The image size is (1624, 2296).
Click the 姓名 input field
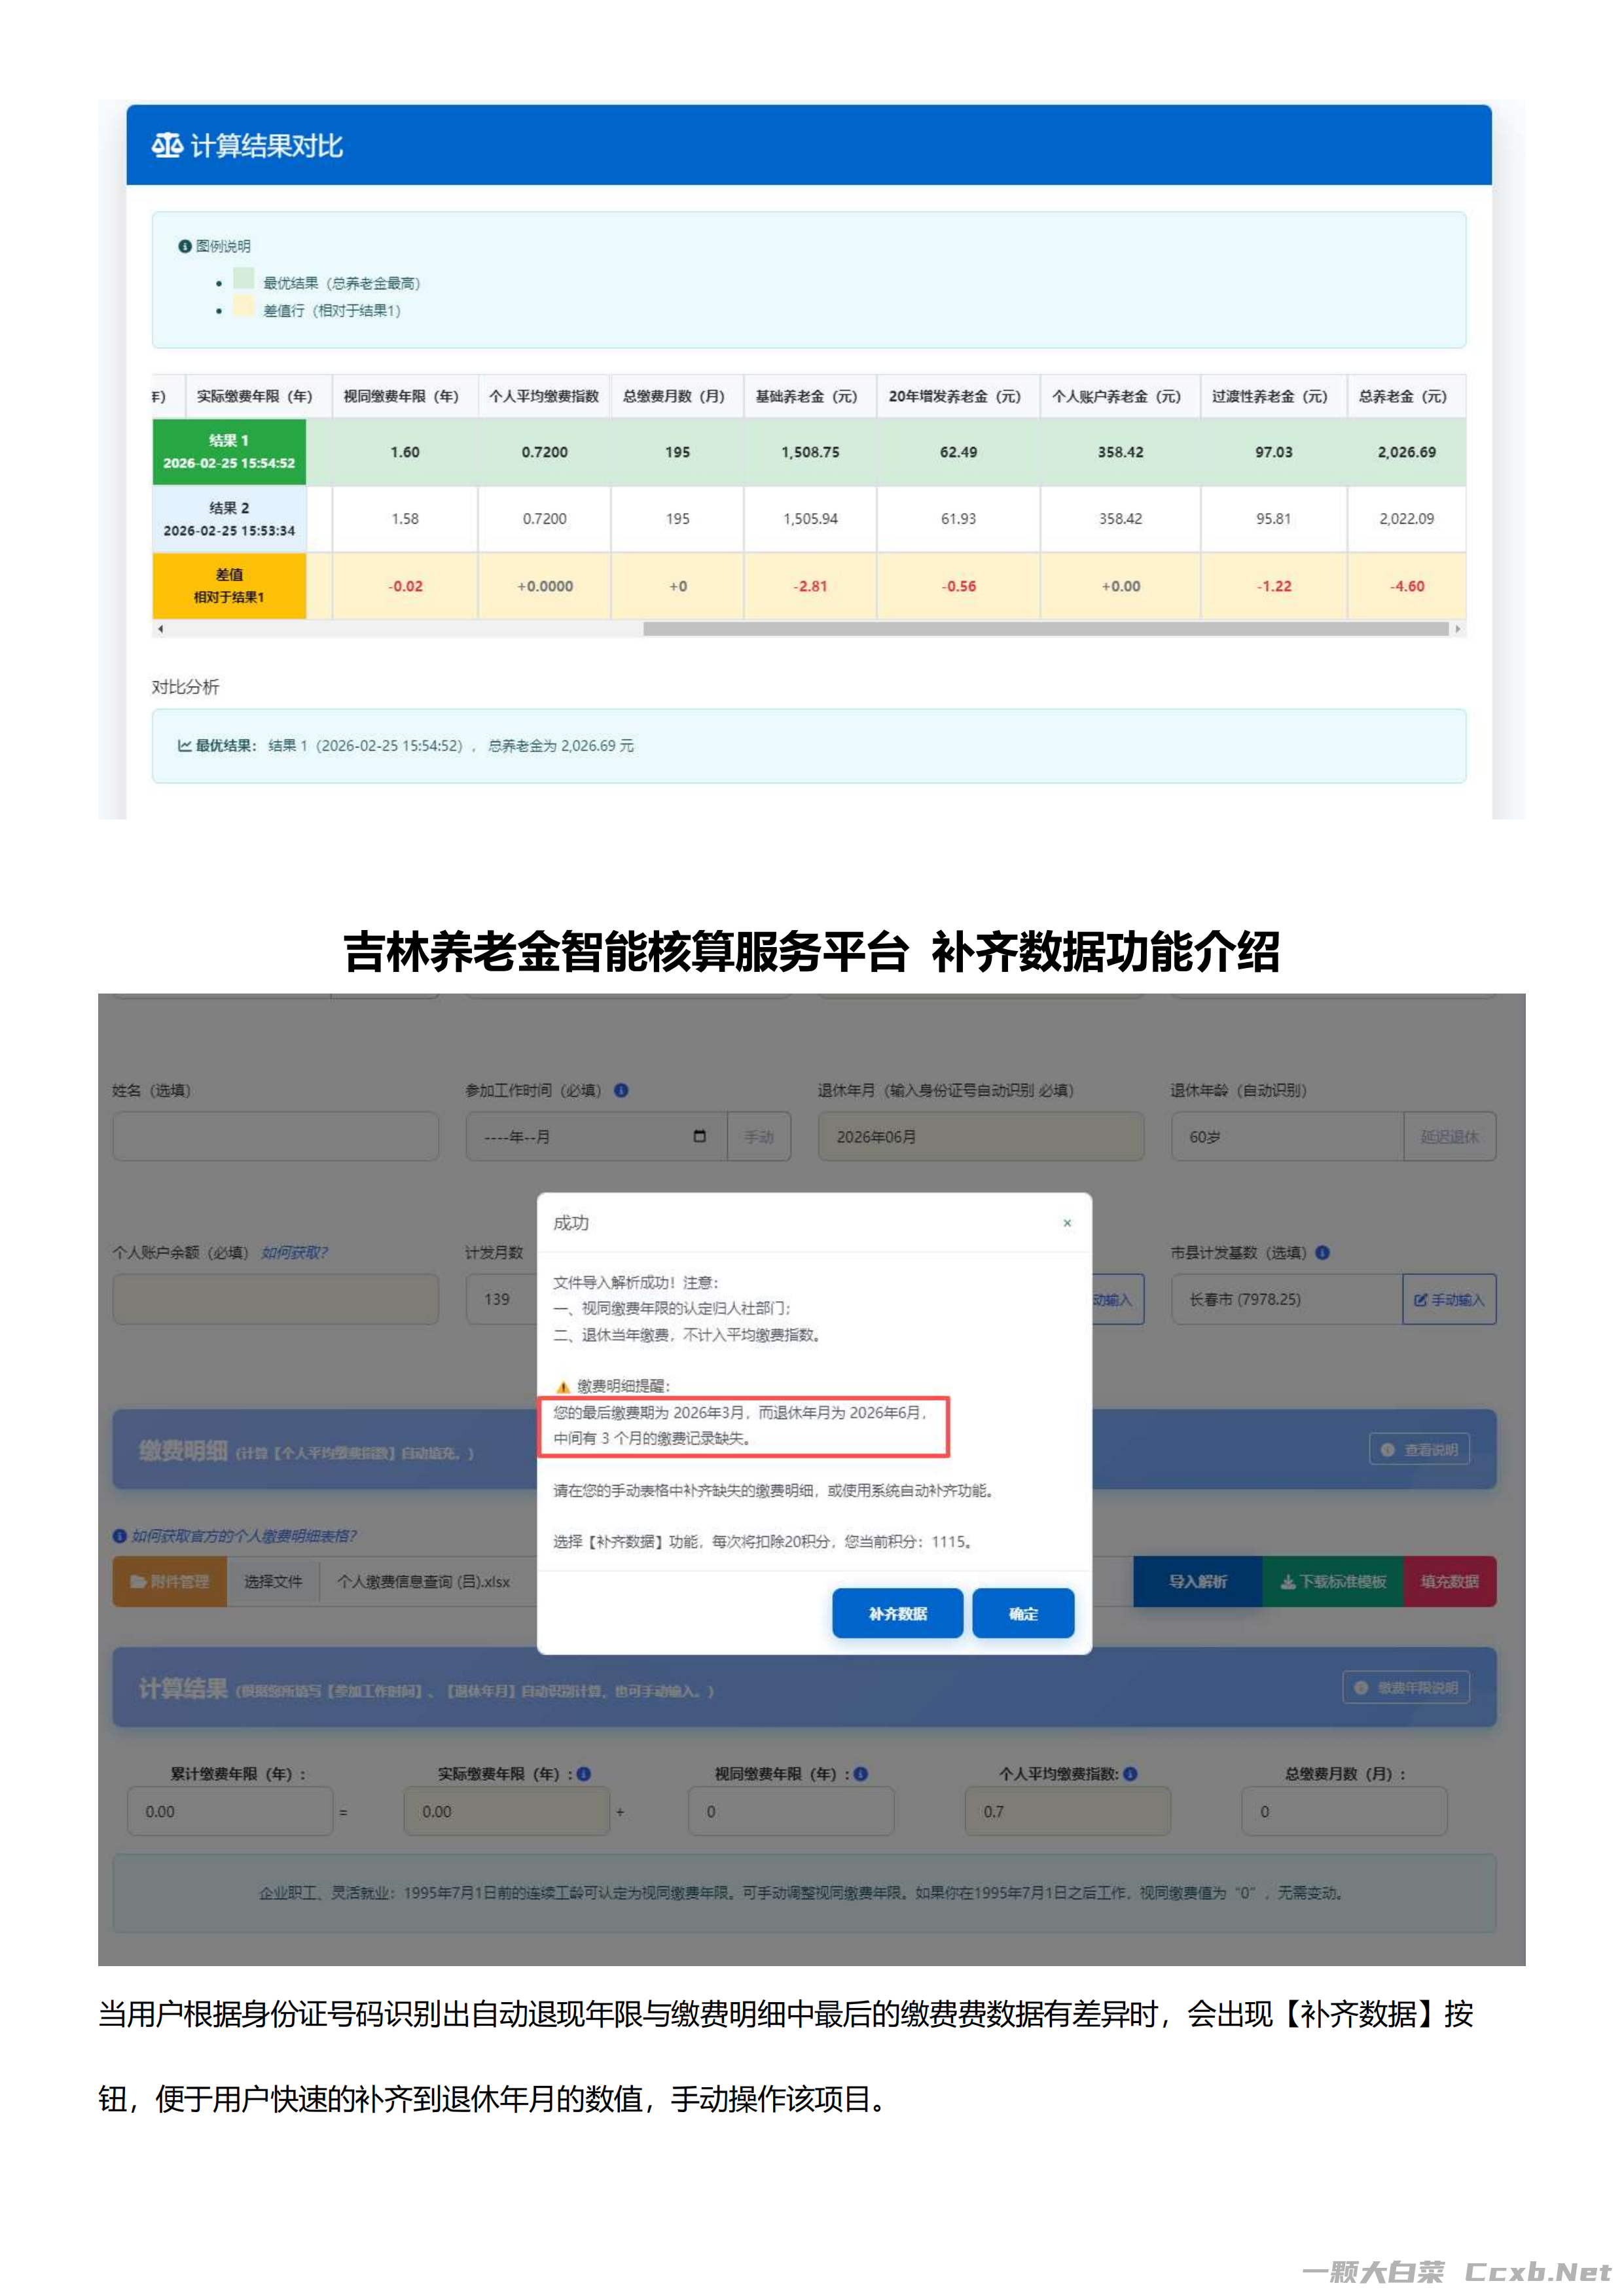[275, 1136]
